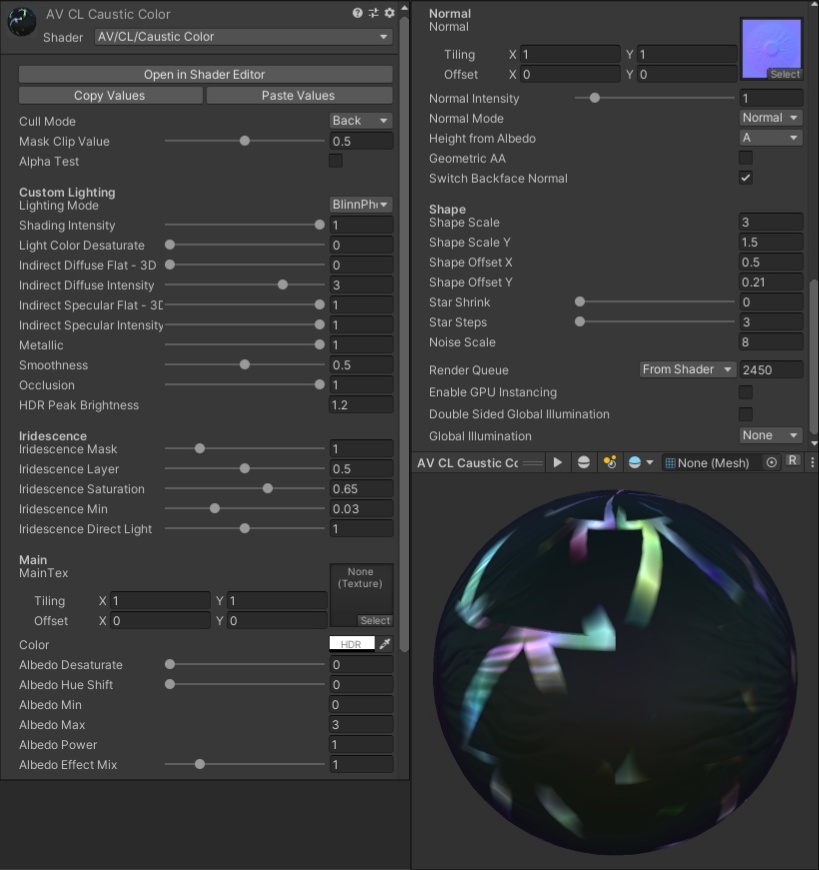Open the preview kebab menu icon
The width and height of the screenshot is (819, 870).
(812, 462)
